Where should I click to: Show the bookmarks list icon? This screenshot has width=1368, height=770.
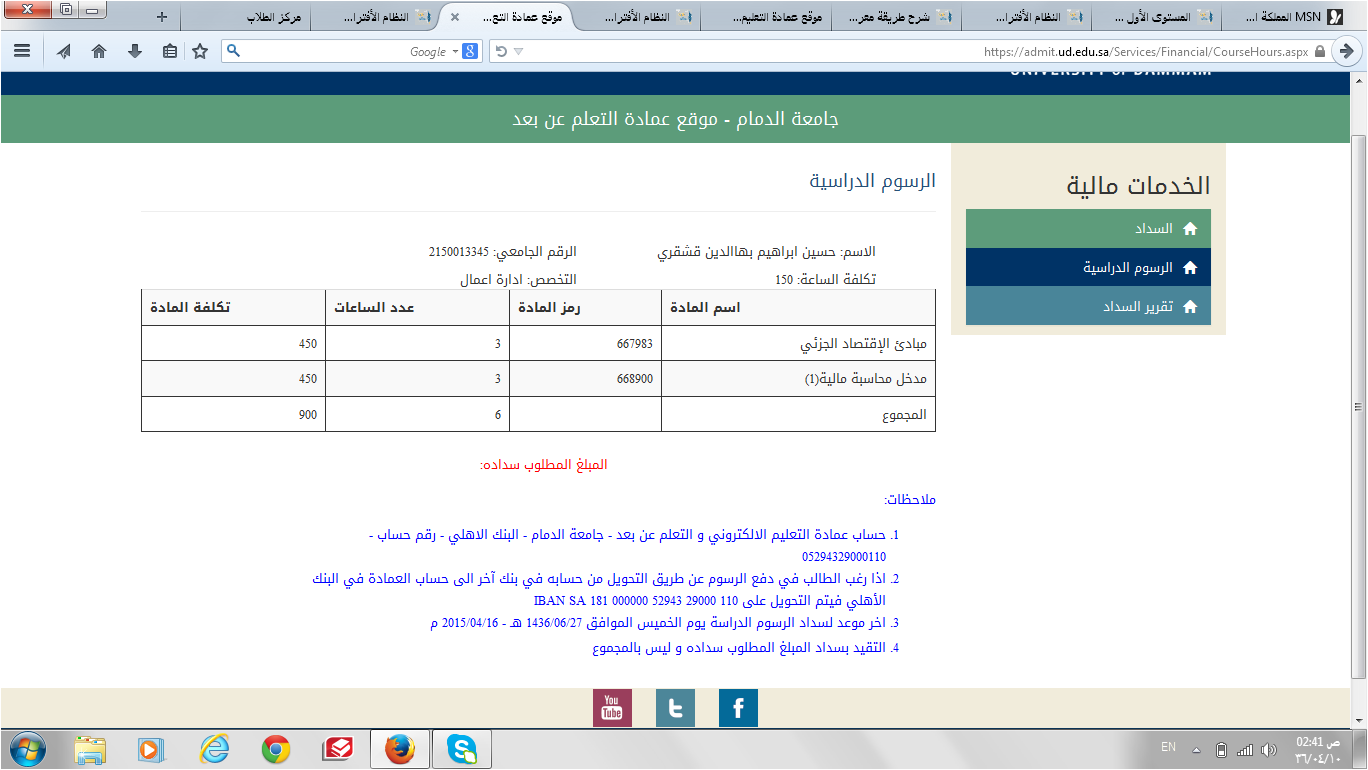pyautogui.click(x=169, y=51)
